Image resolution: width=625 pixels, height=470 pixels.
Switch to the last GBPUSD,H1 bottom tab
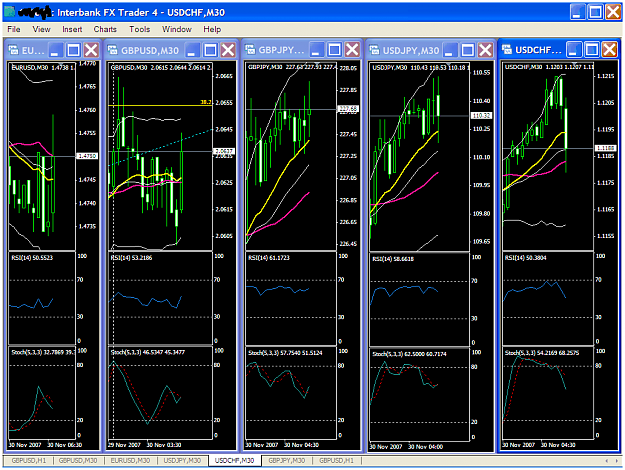[336, 460]
